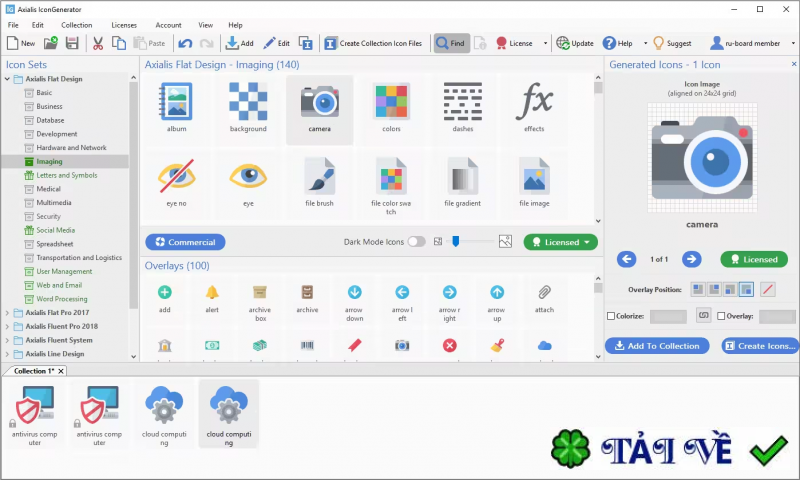Click the Save floppy disk icon
The width and height of the screenshot is (800, 480).
point(72,43)
